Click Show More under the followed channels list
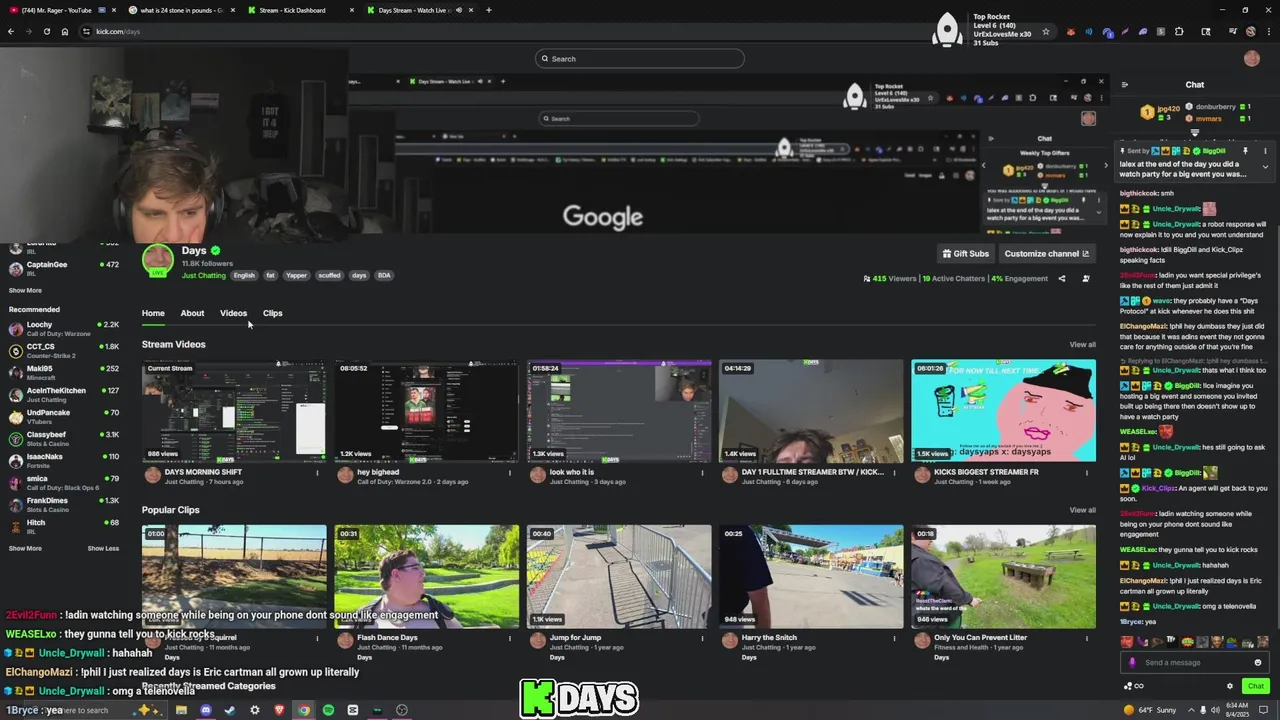This screenshot has height=720, width=1280. point(25,290)
